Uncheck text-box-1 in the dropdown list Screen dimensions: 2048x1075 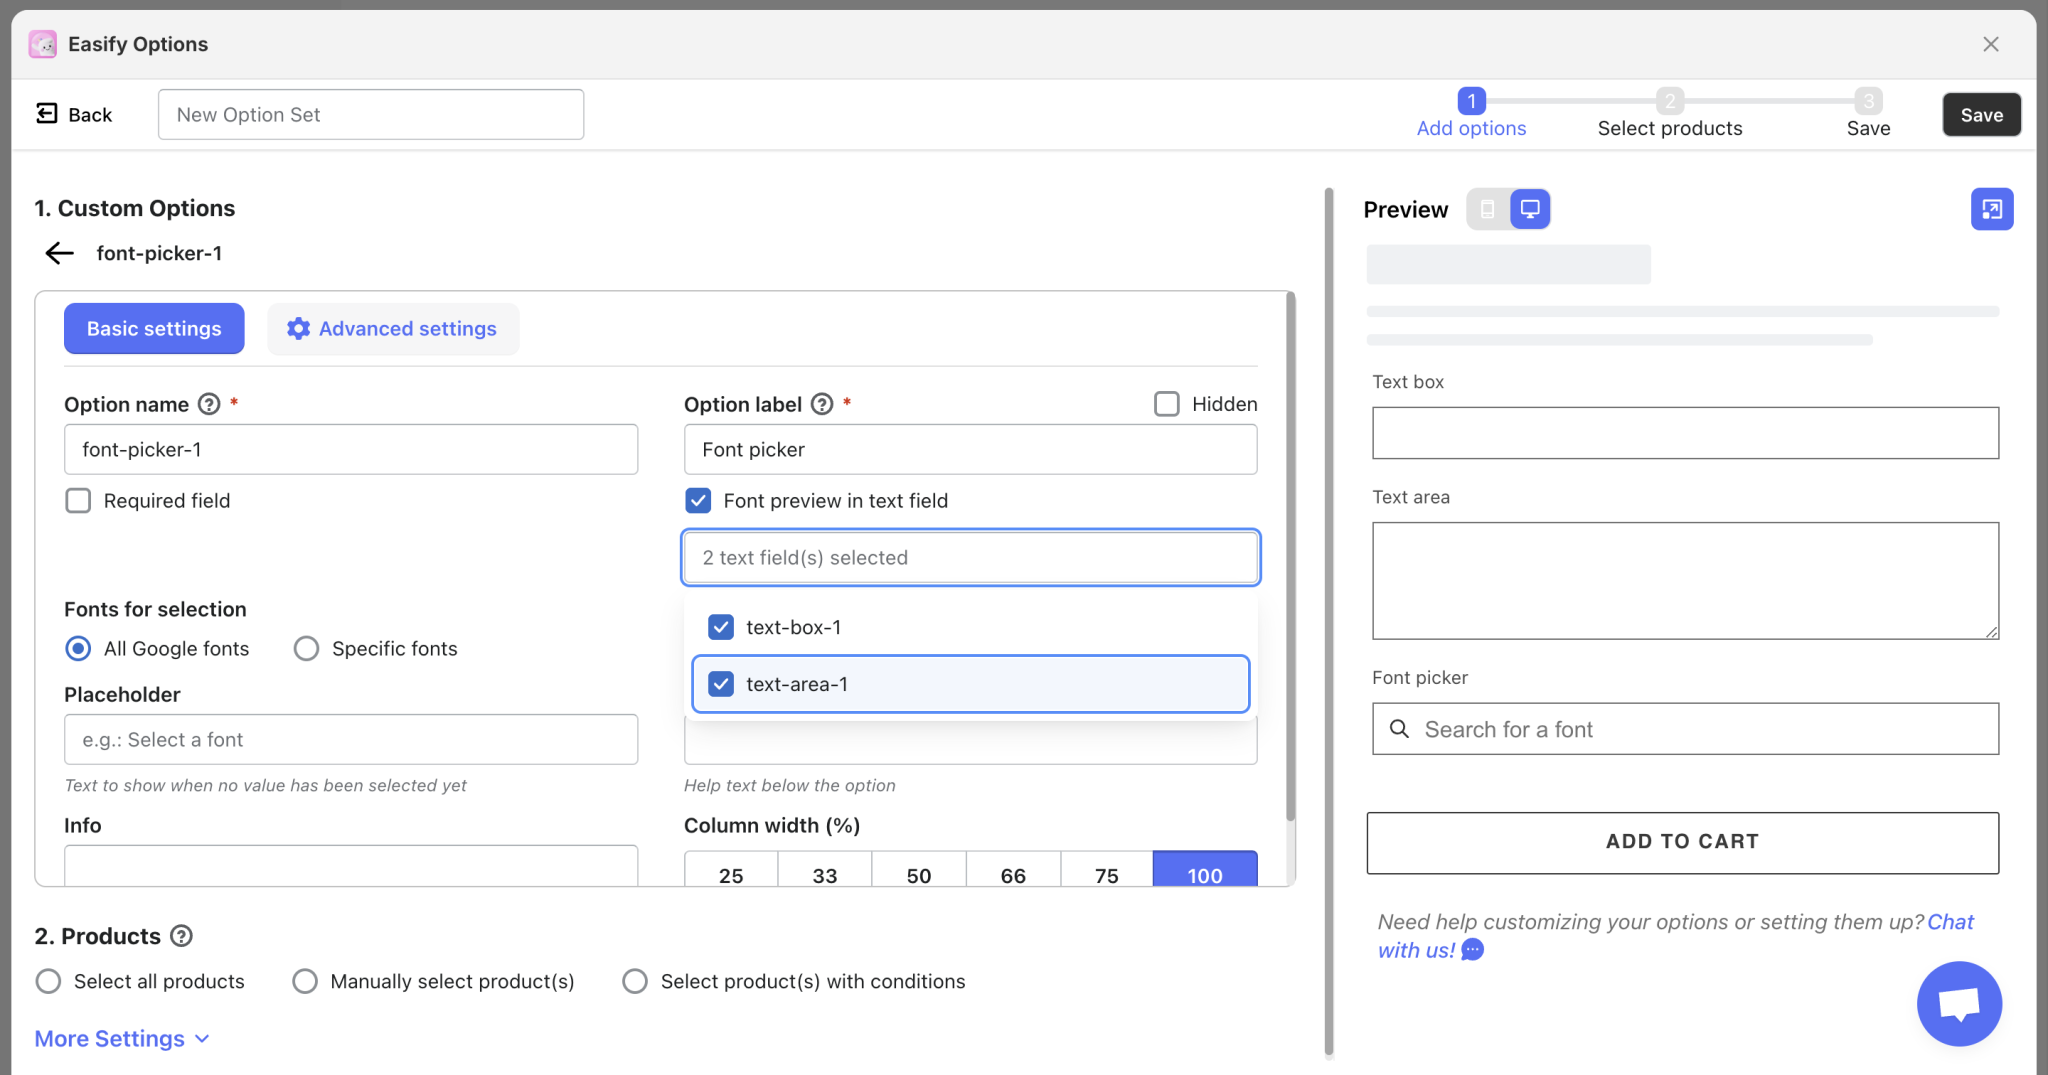[721, 627]
